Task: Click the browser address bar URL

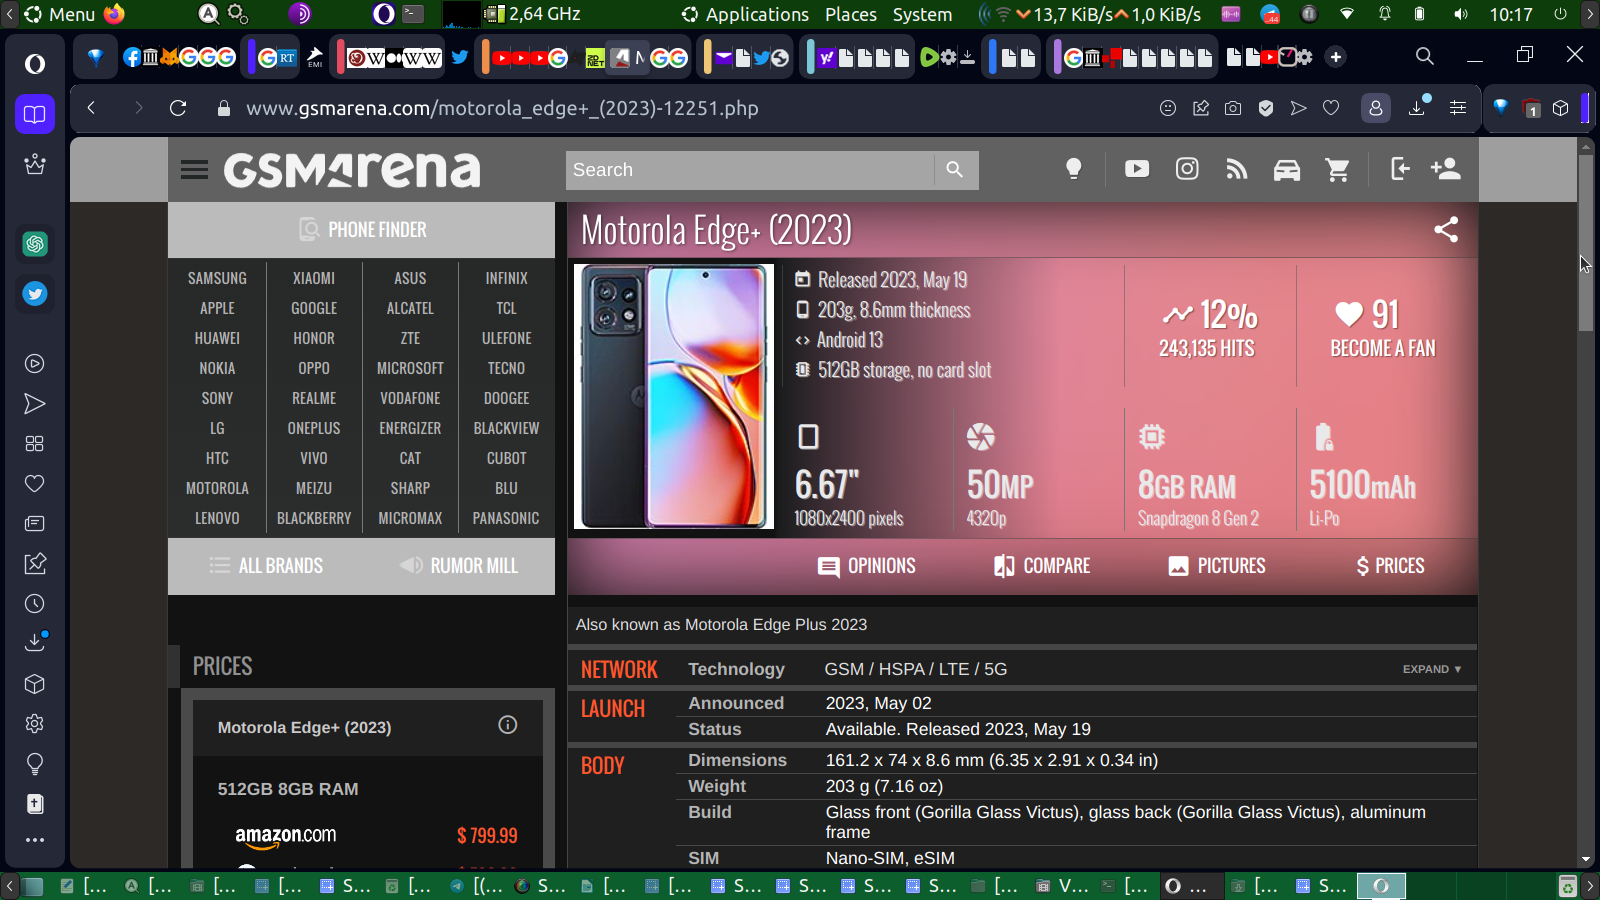Action: [502, 108]
